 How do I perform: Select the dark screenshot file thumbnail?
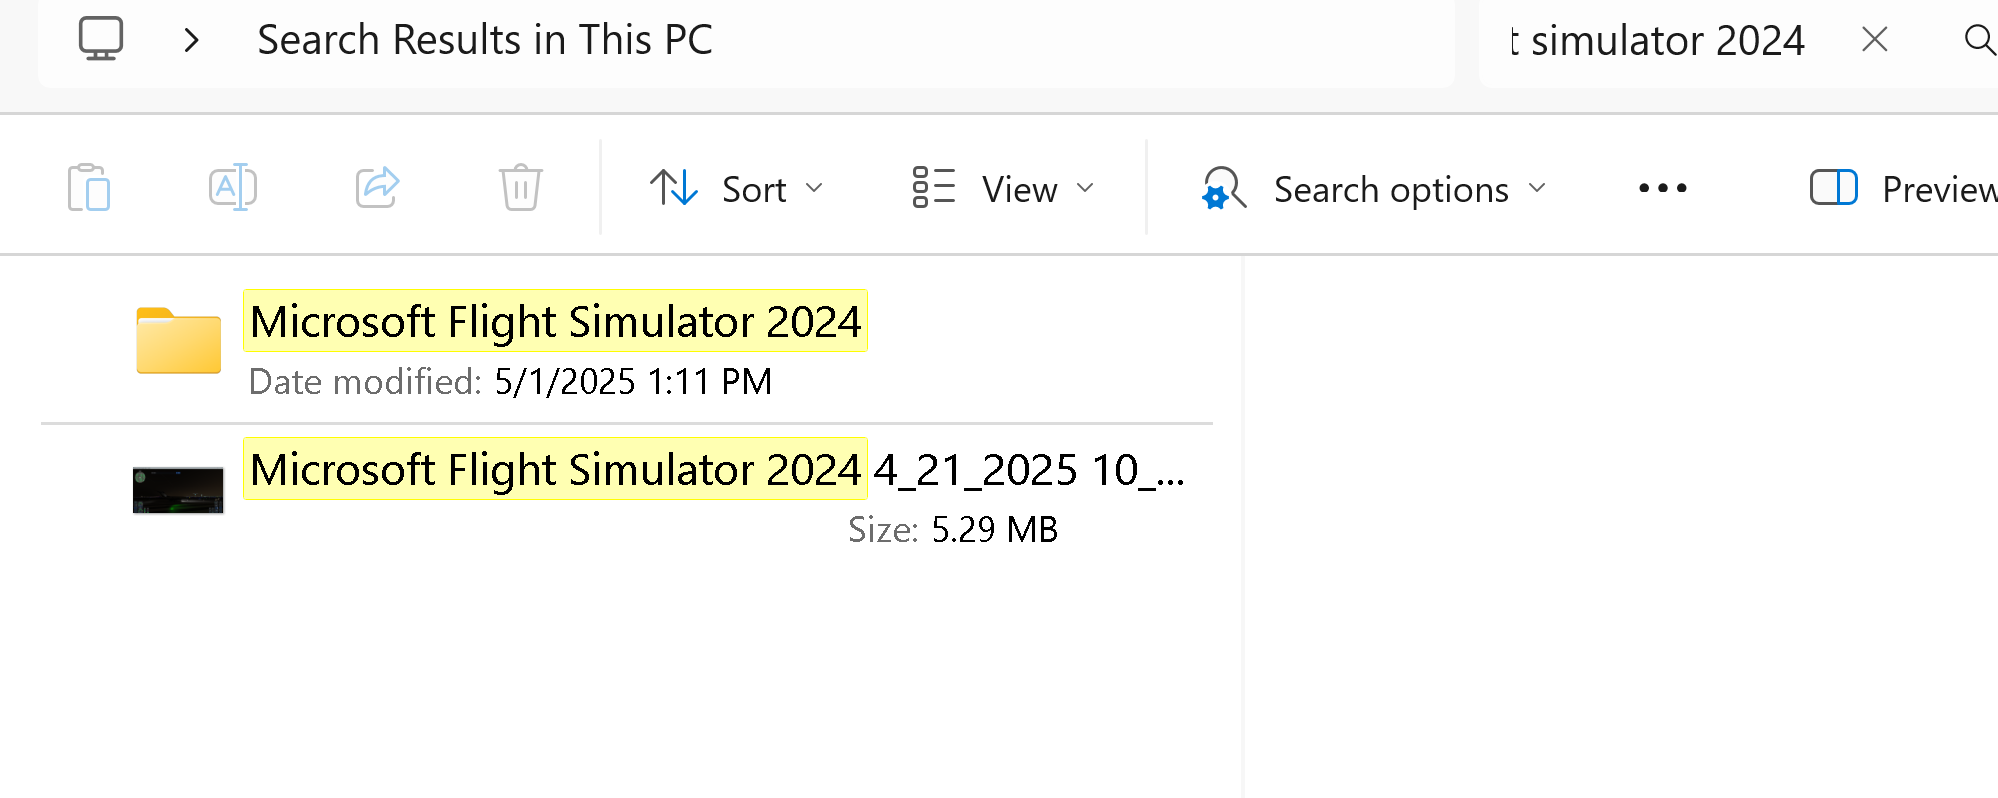(178, 490)
